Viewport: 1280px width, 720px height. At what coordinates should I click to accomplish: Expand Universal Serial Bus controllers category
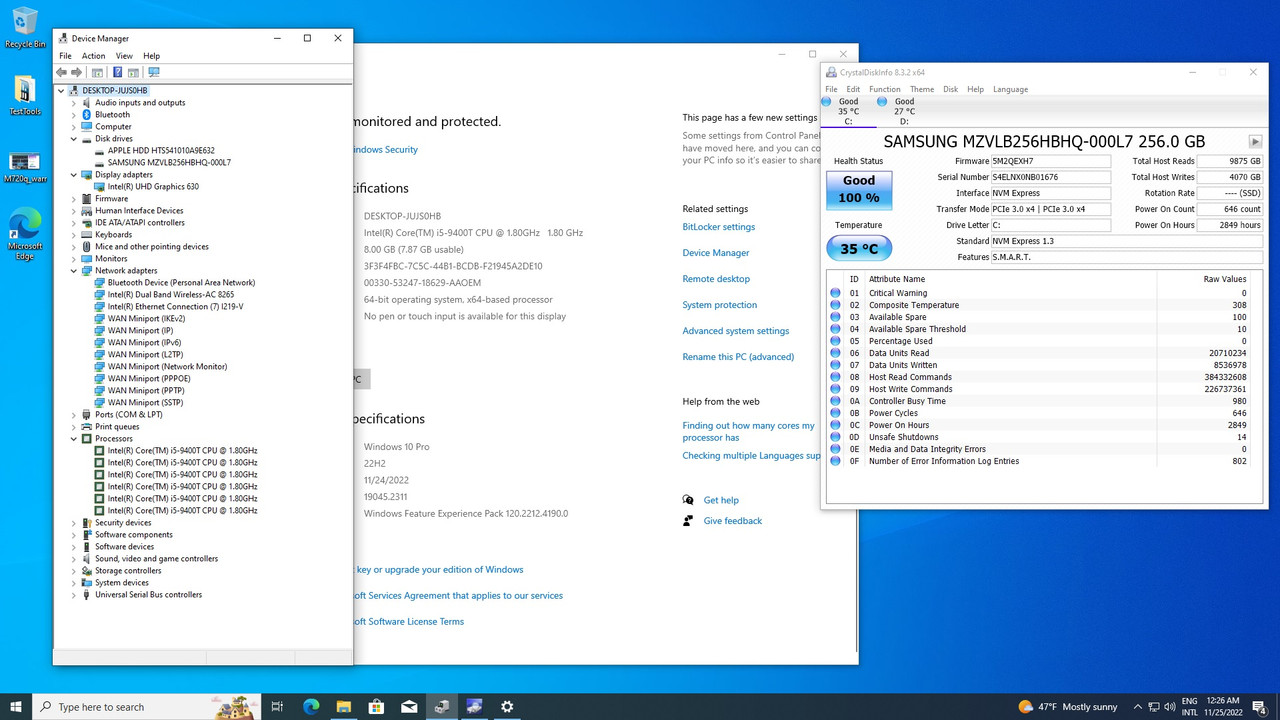[x=73, y=595]
